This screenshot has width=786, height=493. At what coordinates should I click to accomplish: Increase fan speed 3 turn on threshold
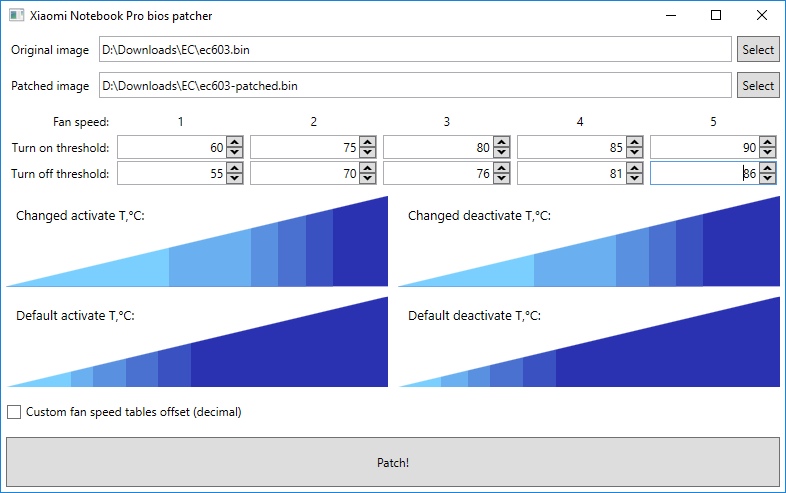(x=501, y=142)
